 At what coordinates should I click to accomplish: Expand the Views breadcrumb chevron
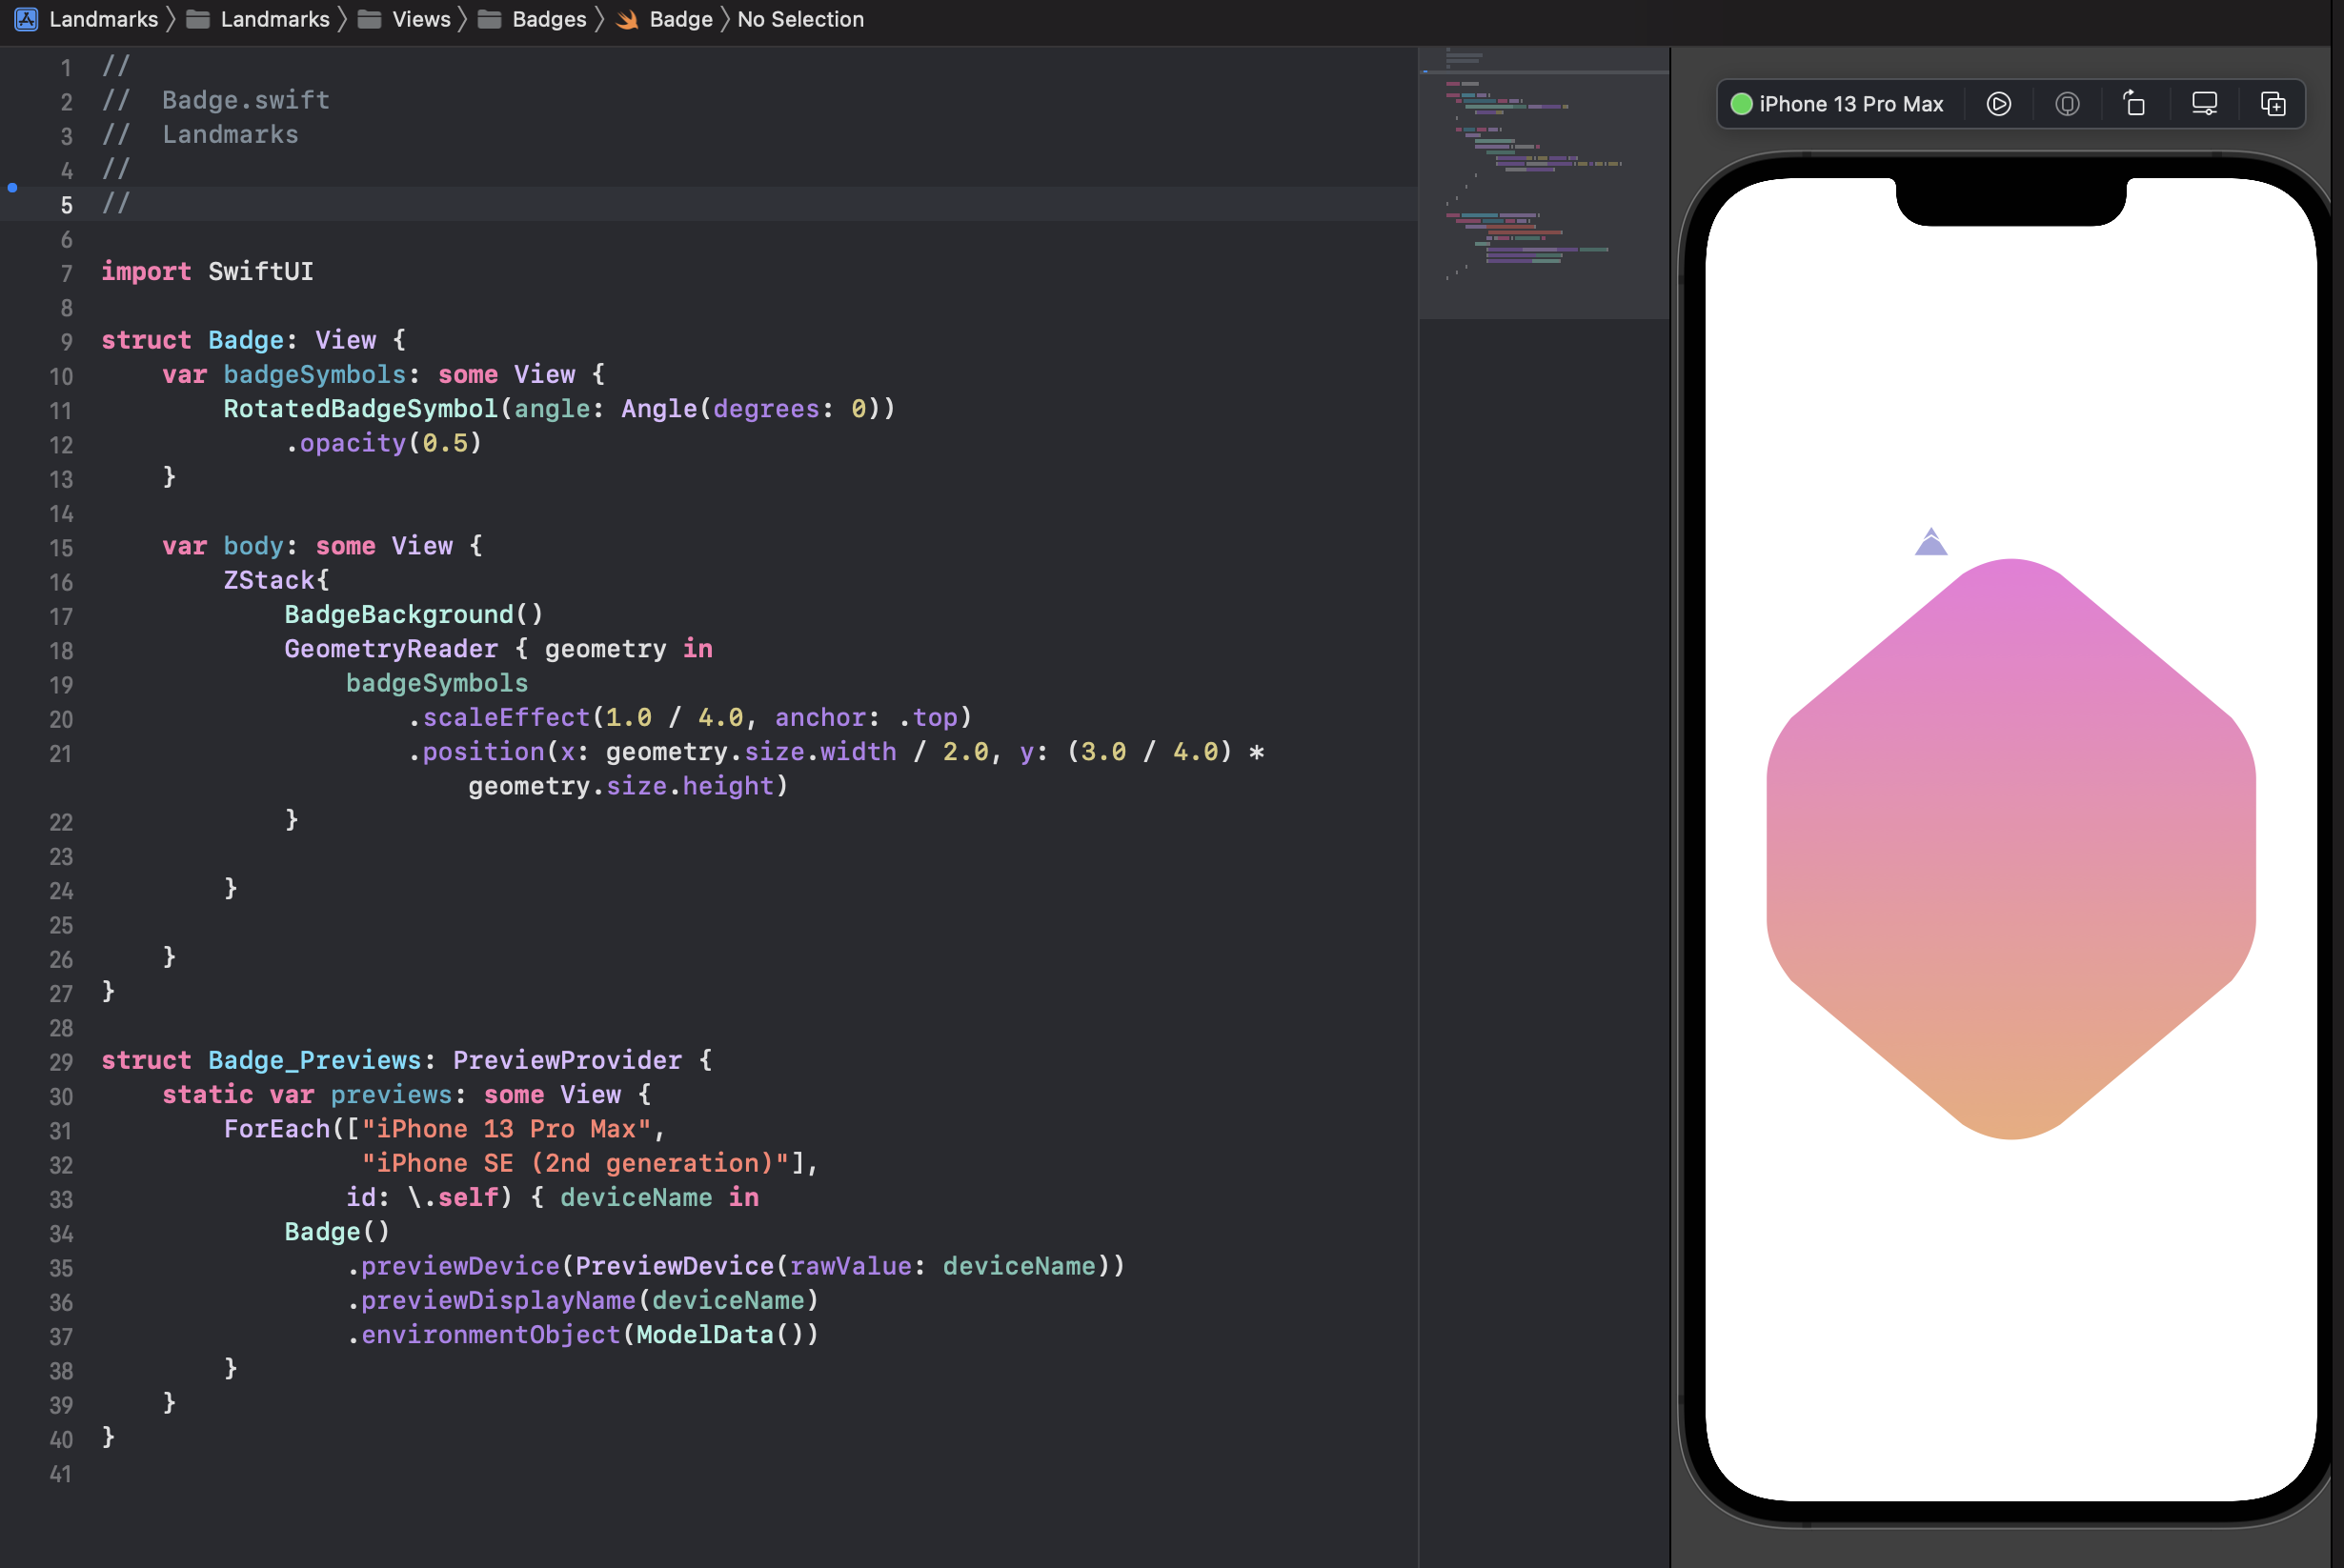pos(462,19)
